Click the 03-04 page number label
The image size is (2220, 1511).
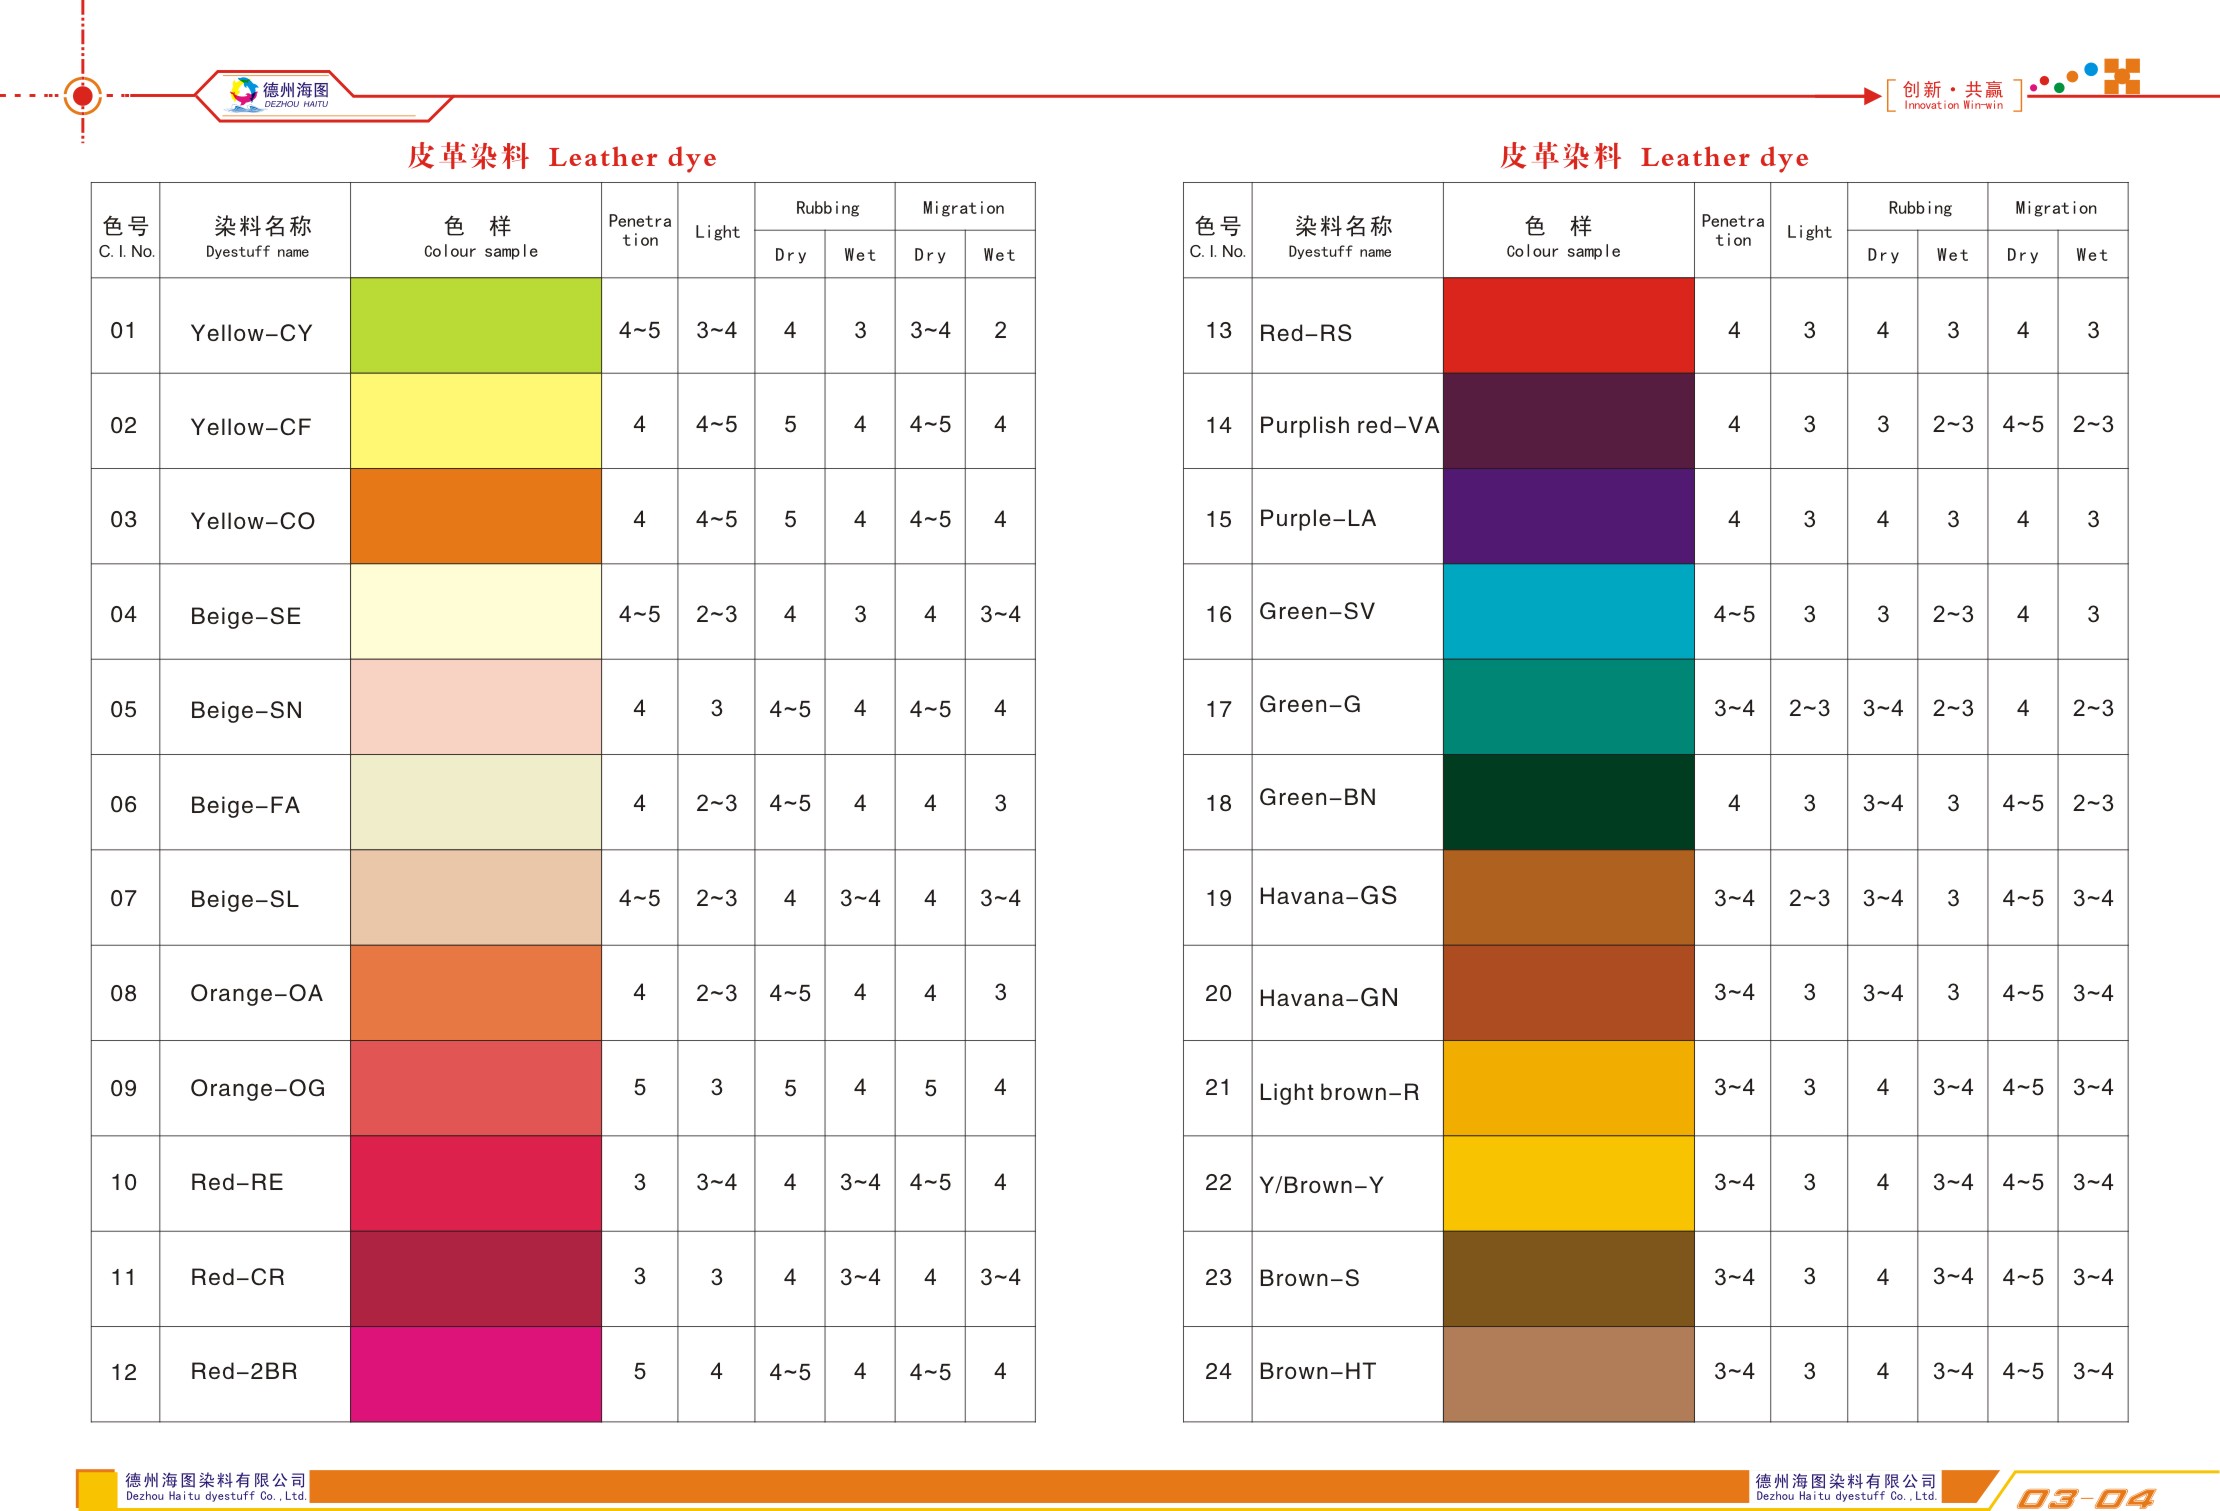2086,1497
